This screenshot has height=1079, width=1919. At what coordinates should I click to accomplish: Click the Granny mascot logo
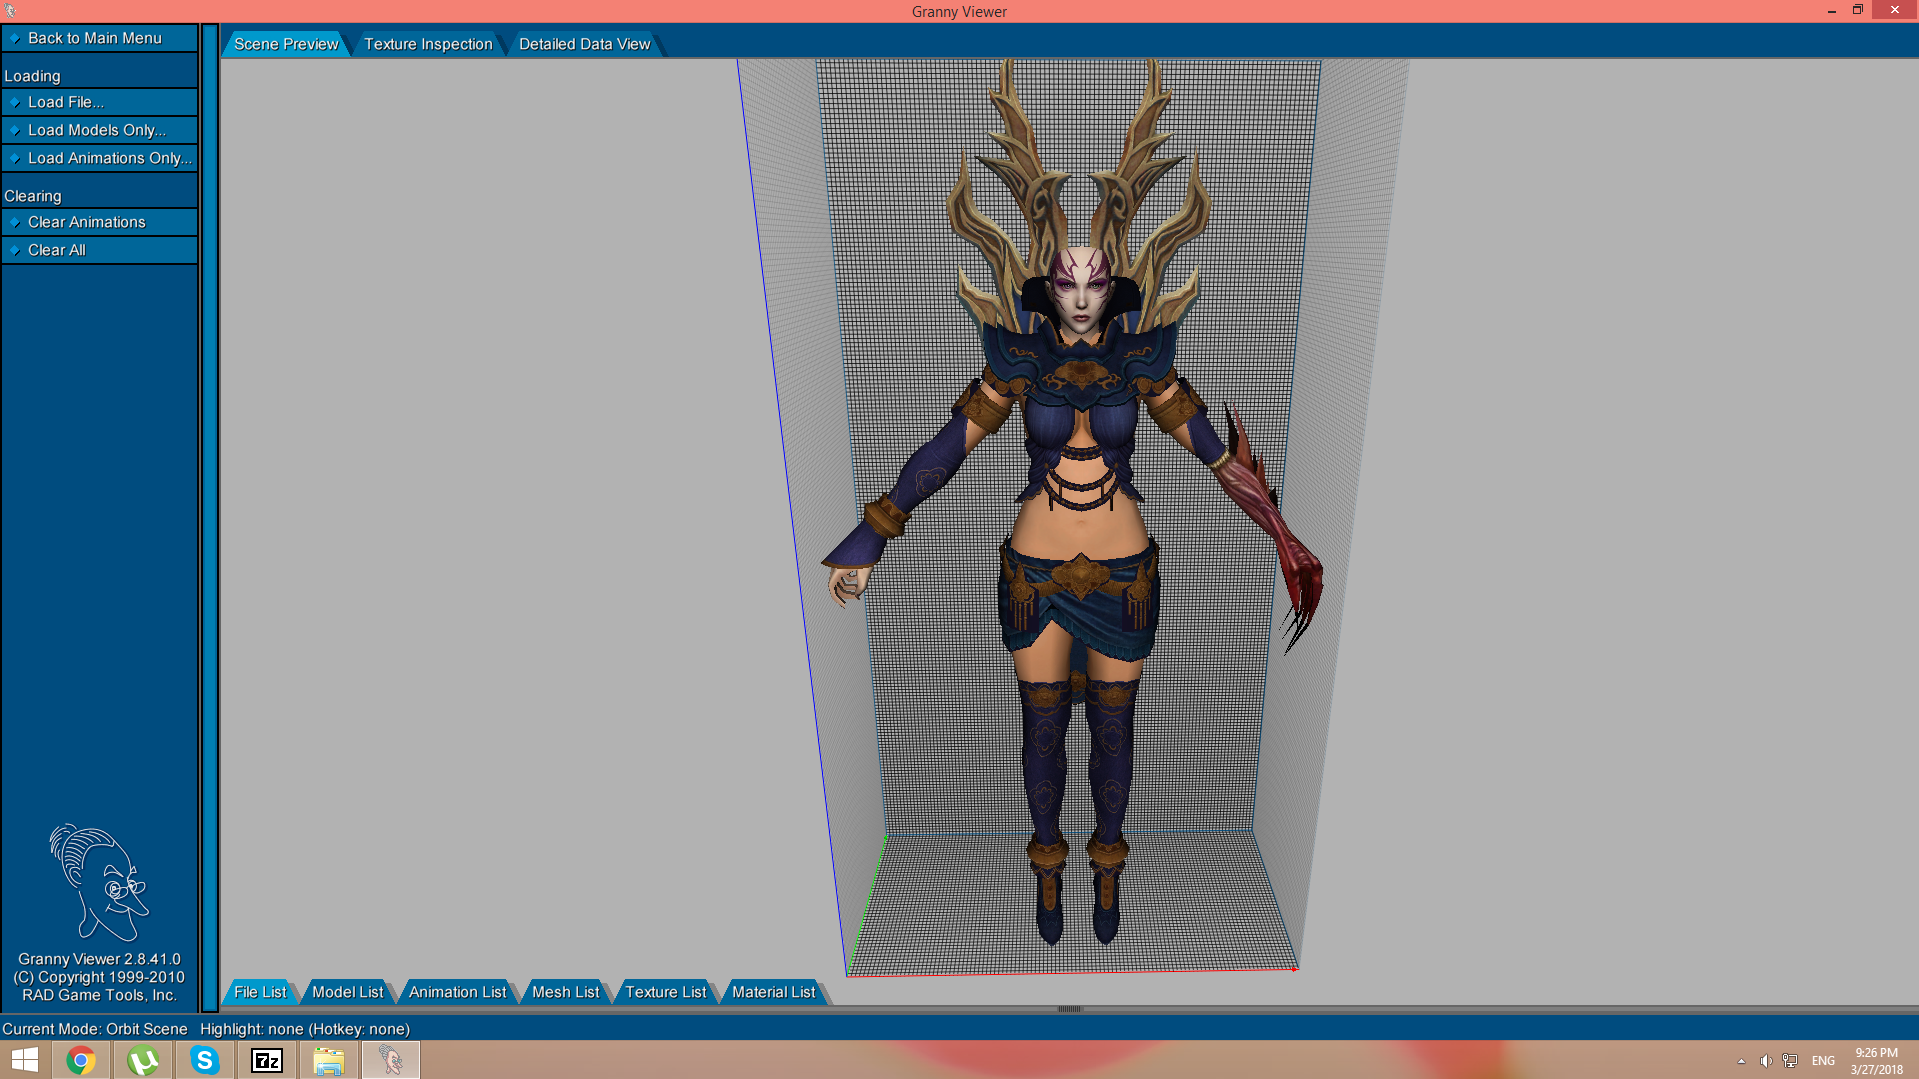pos(99,882)
